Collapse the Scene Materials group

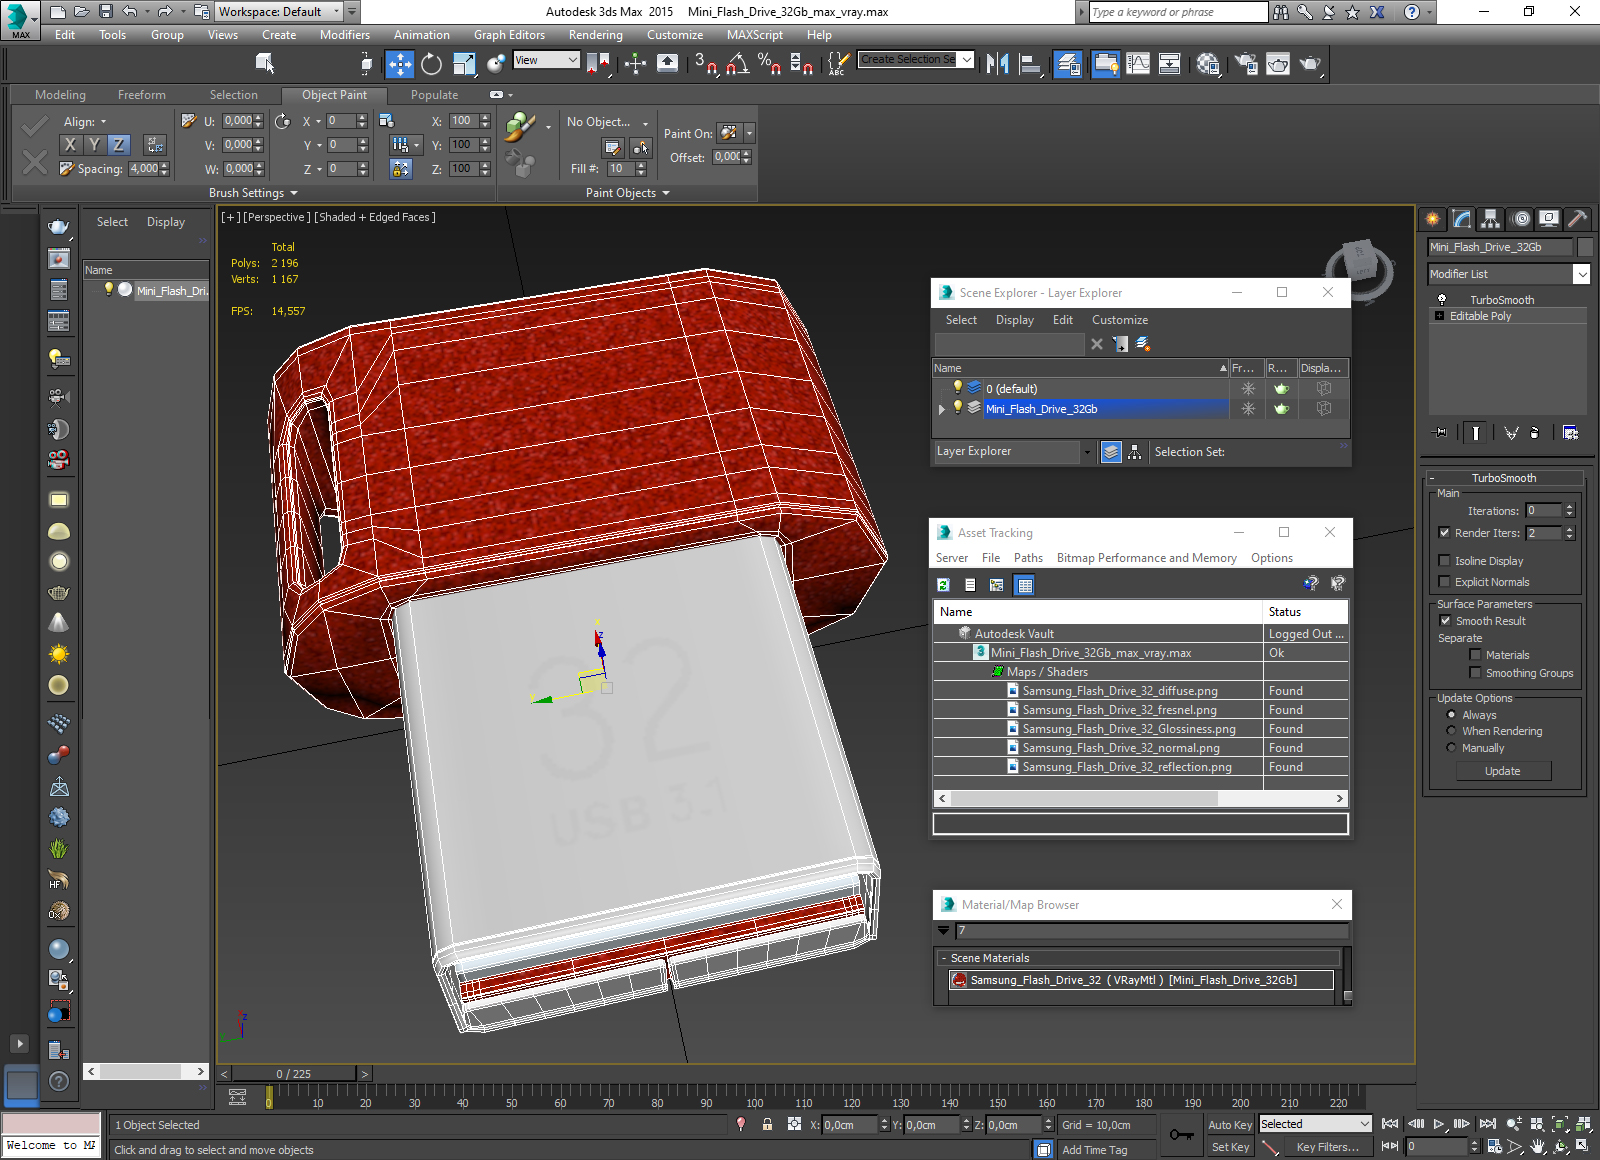(x=943, y=958)
